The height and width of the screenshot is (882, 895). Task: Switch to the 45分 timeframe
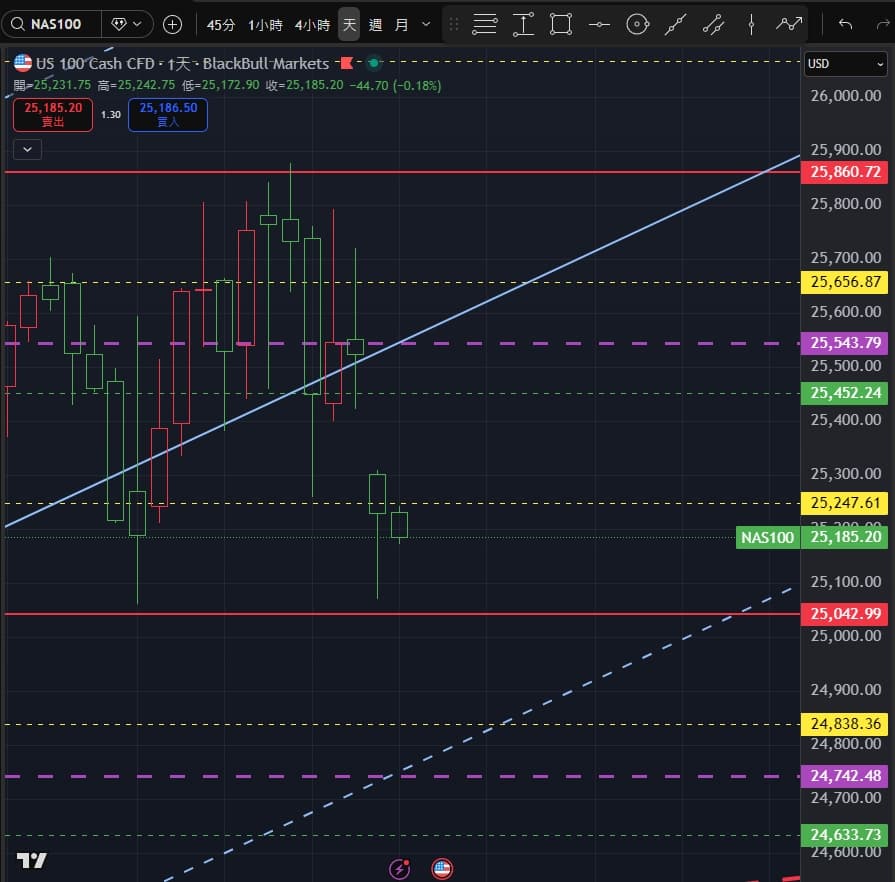click(221, 25)
